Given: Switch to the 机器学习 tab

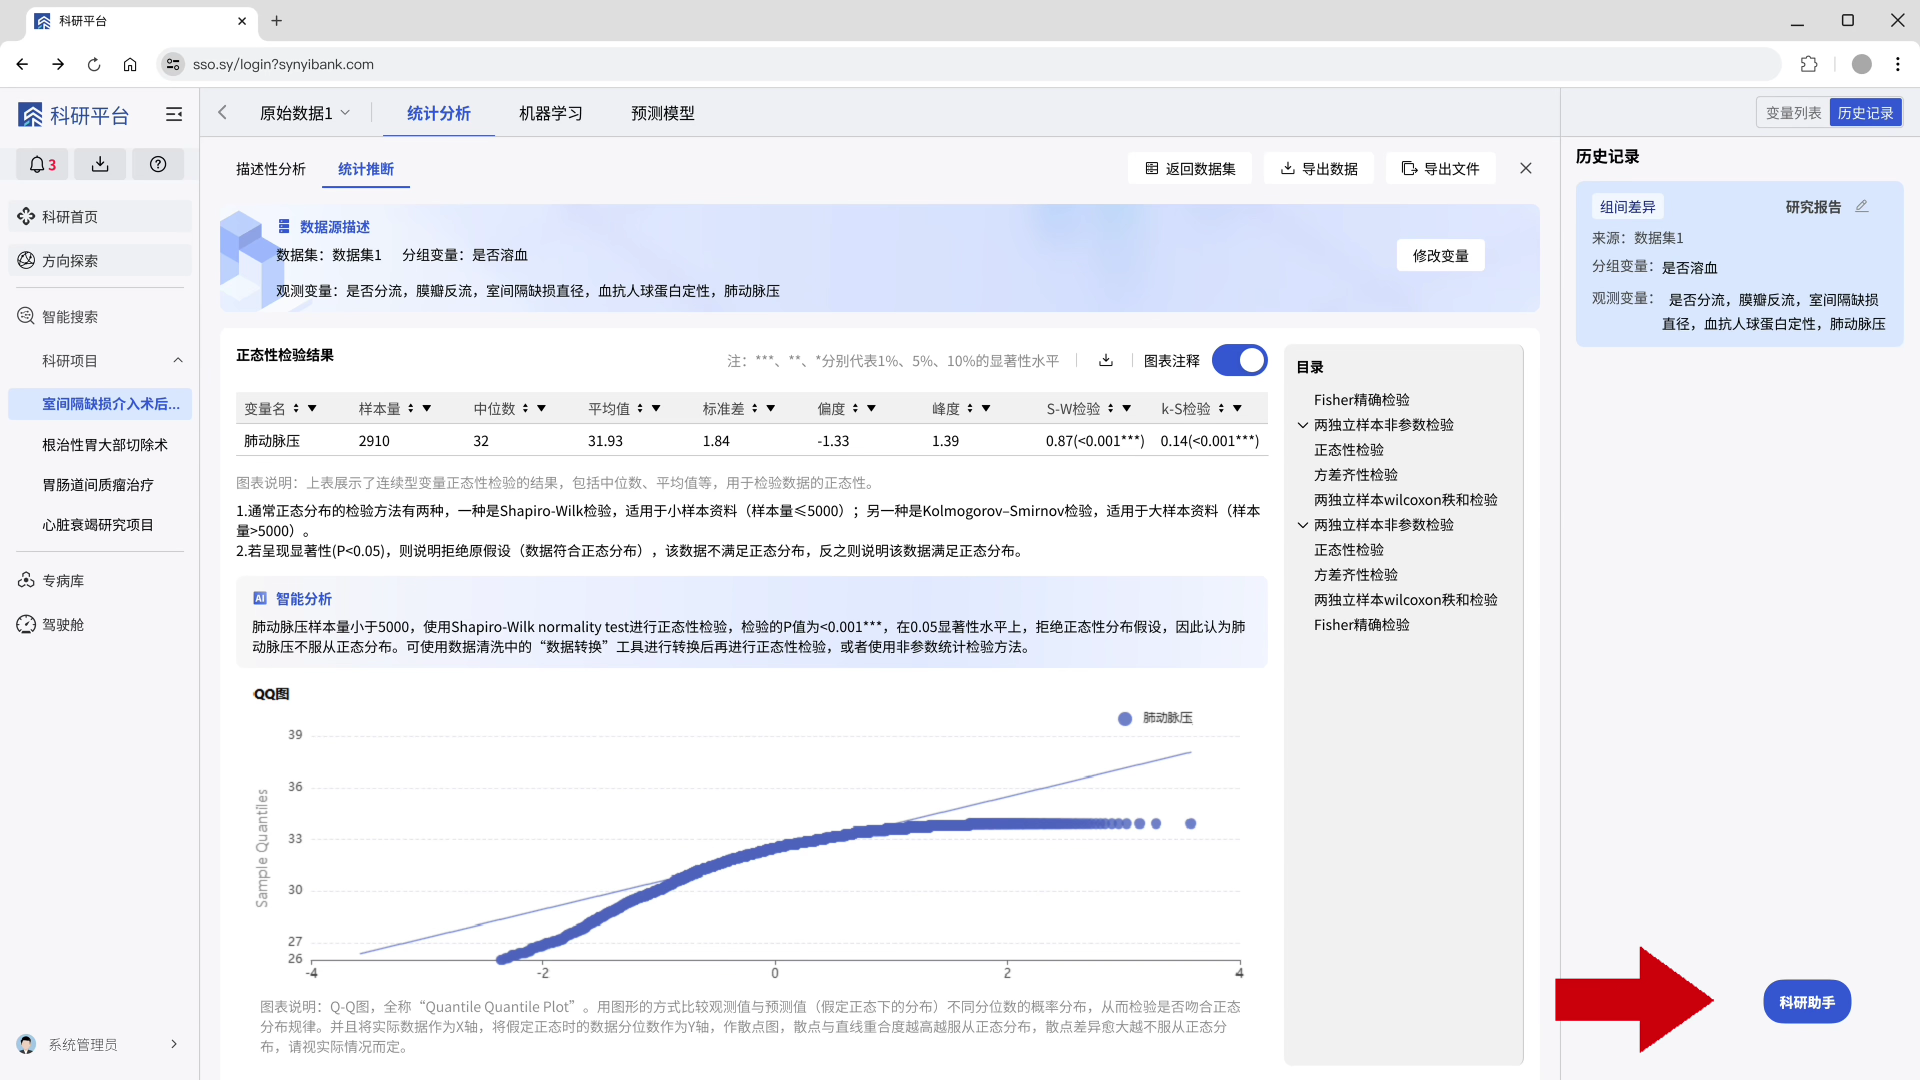Looking at the screenshot, I should click(x=551, y=113).
